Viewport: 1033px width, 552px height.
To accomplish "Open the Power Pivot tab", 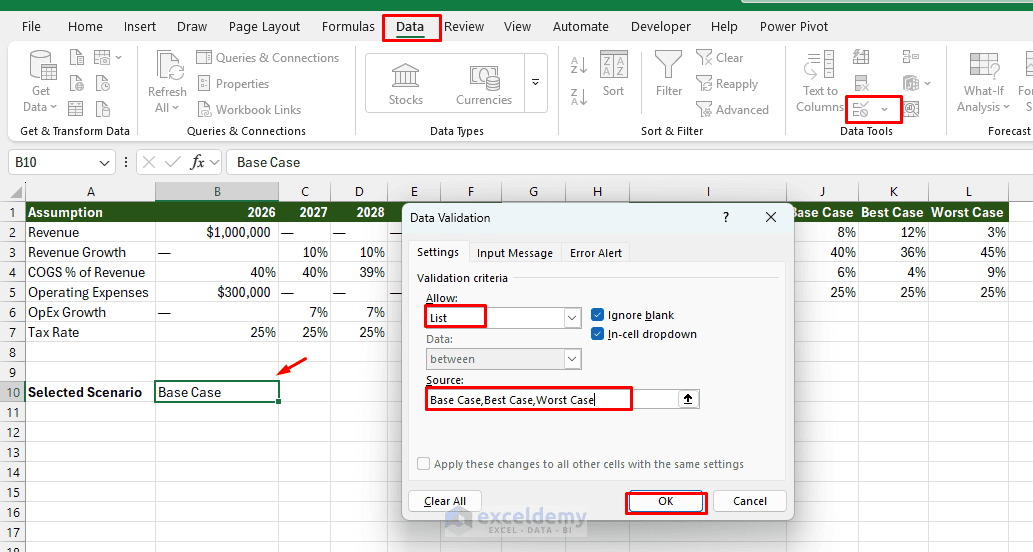I will (x=794, y=27).
